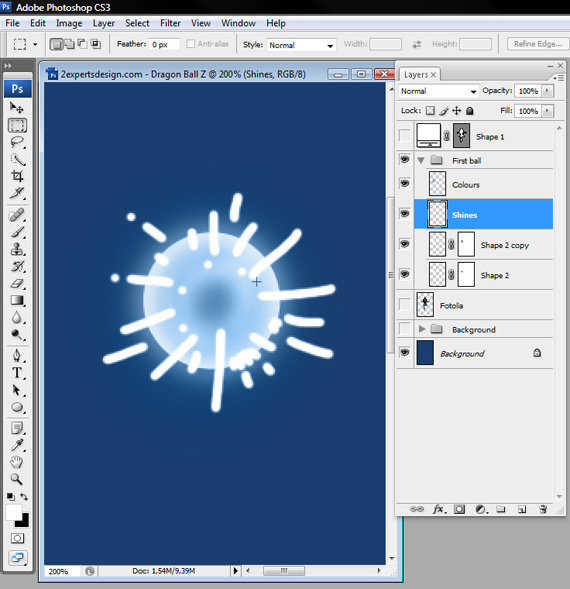Hide the Colours layer

[x=404, y=184]
